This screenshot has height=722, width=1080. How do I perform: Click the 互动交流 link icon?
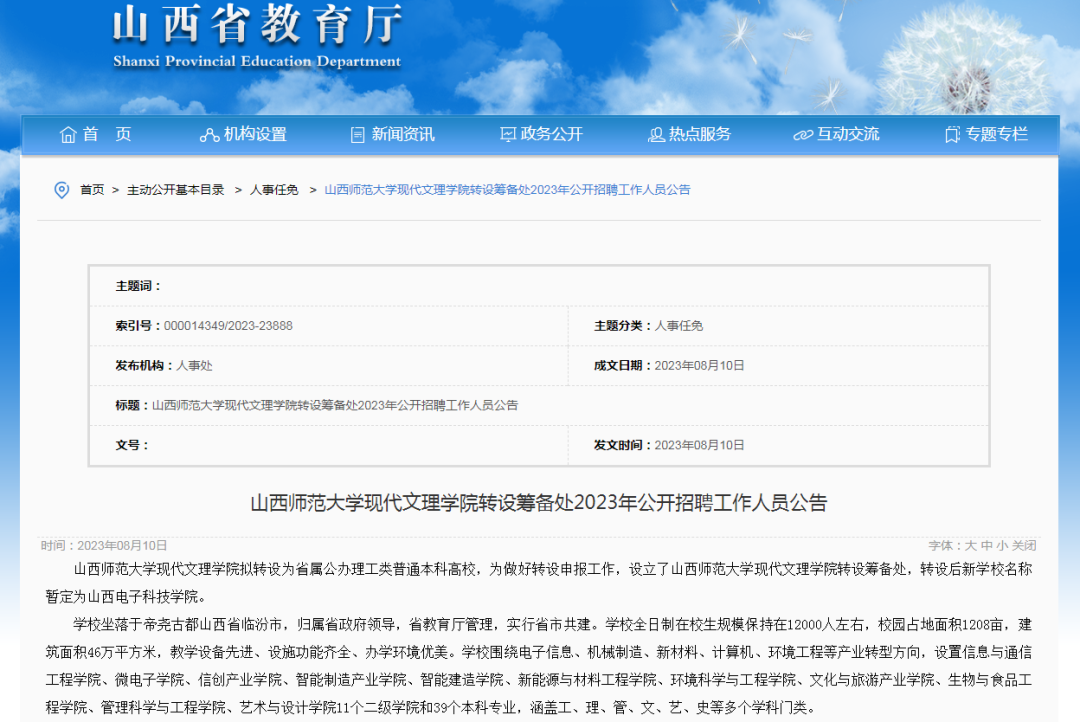803,135
